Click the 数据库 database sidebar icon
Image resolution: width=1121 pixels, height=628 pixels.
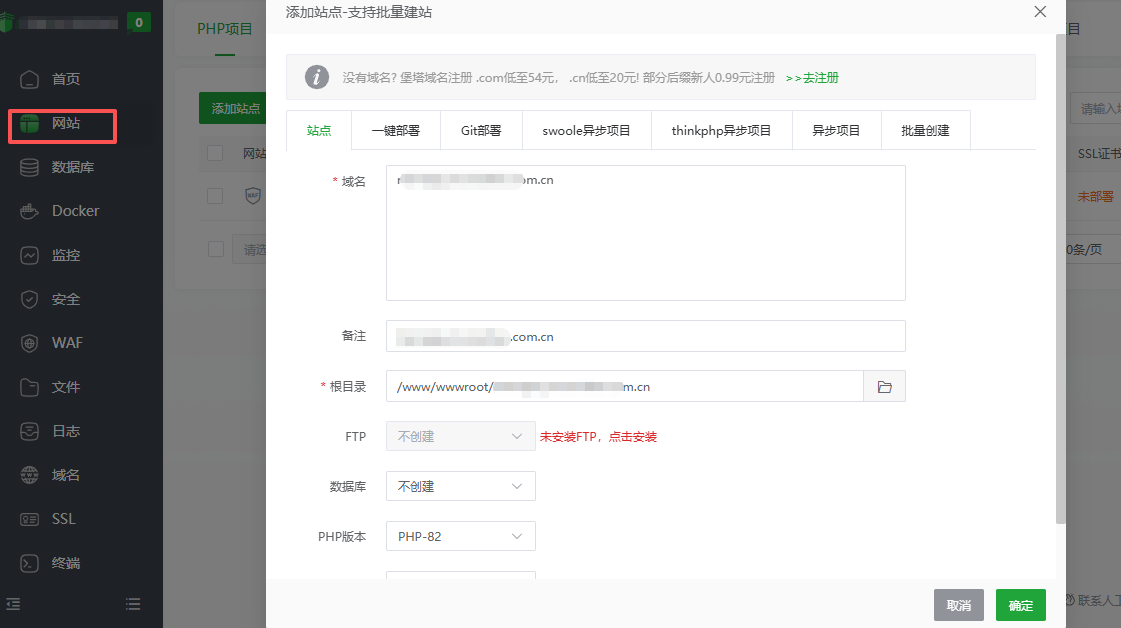click(30, 167)
